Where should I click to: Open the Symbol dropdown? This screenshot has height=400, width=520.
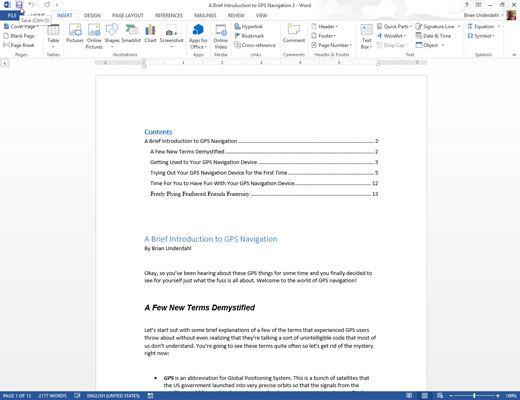(x=481, y=36)
